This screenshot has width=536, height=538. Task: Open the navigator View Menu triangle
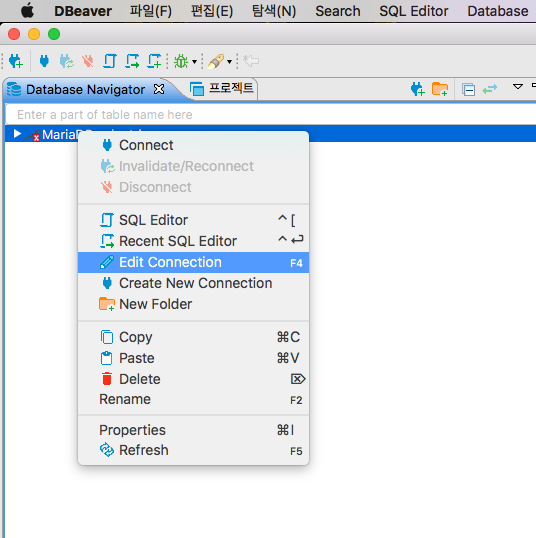(518, 86)
